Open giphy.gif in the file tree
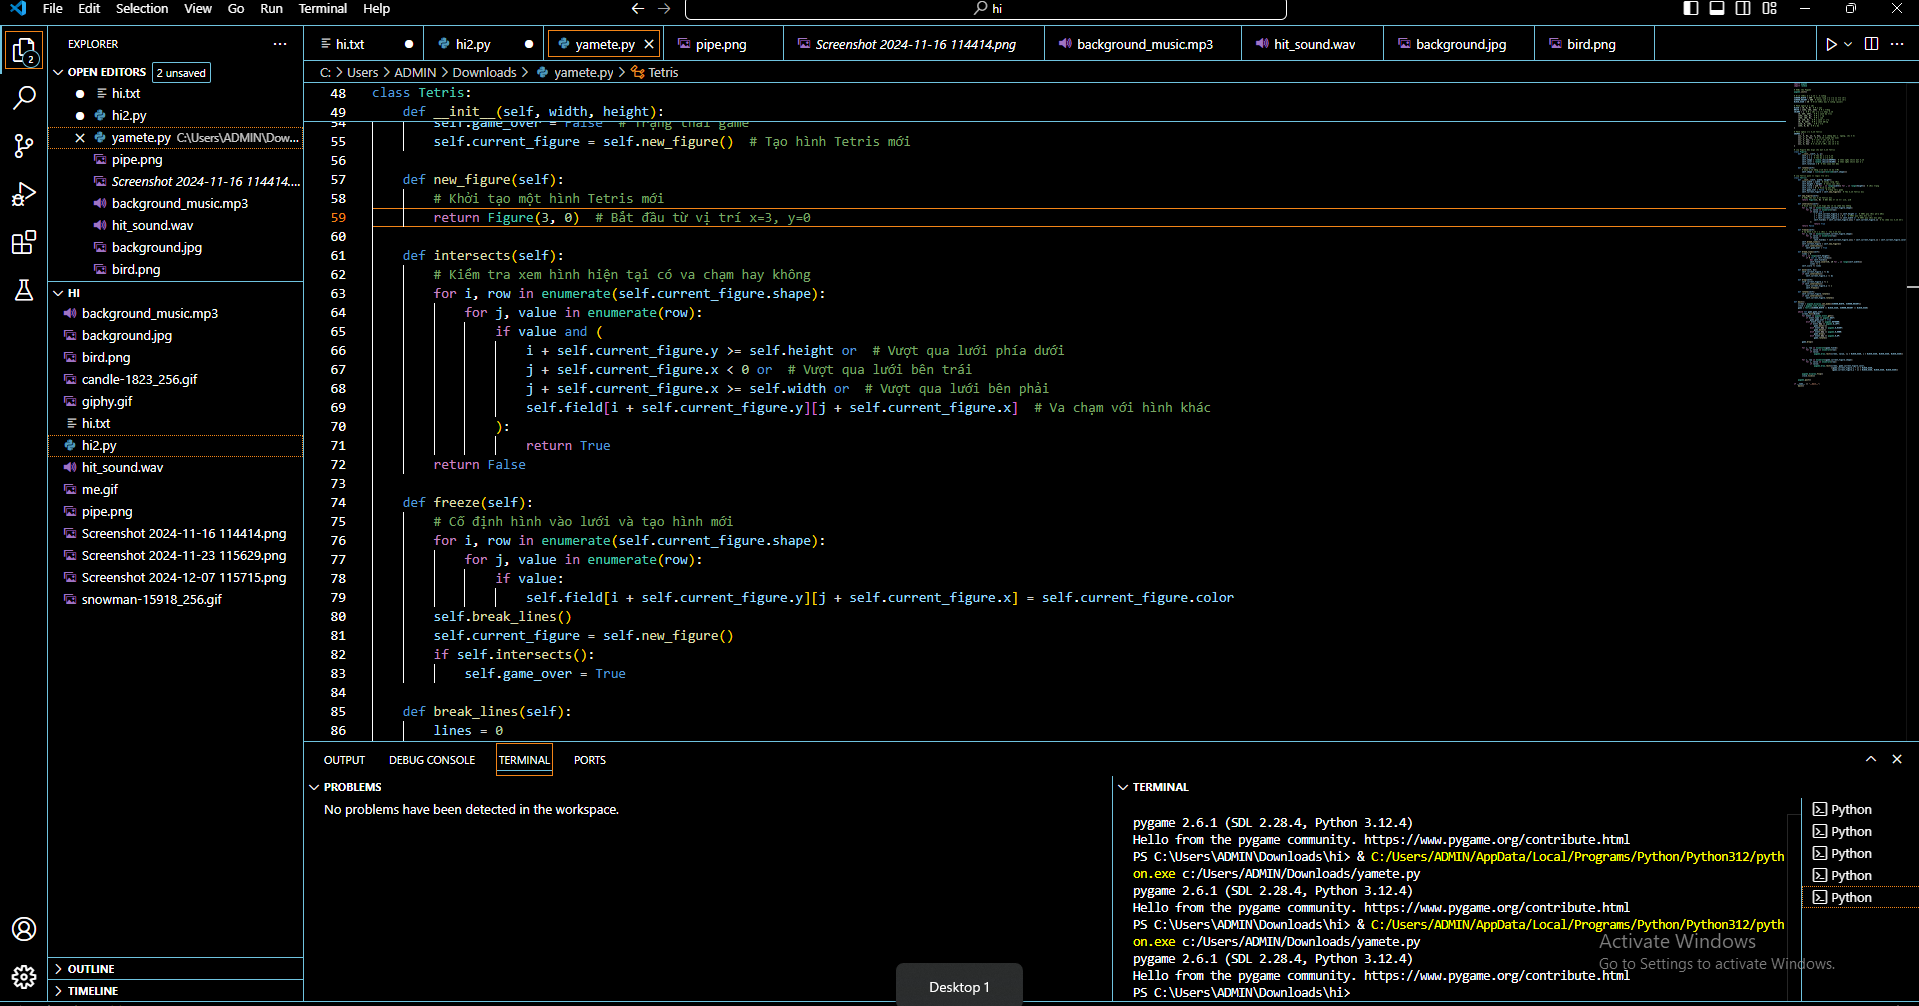This screenshot has height=1006, width=1919. (176, 401)
